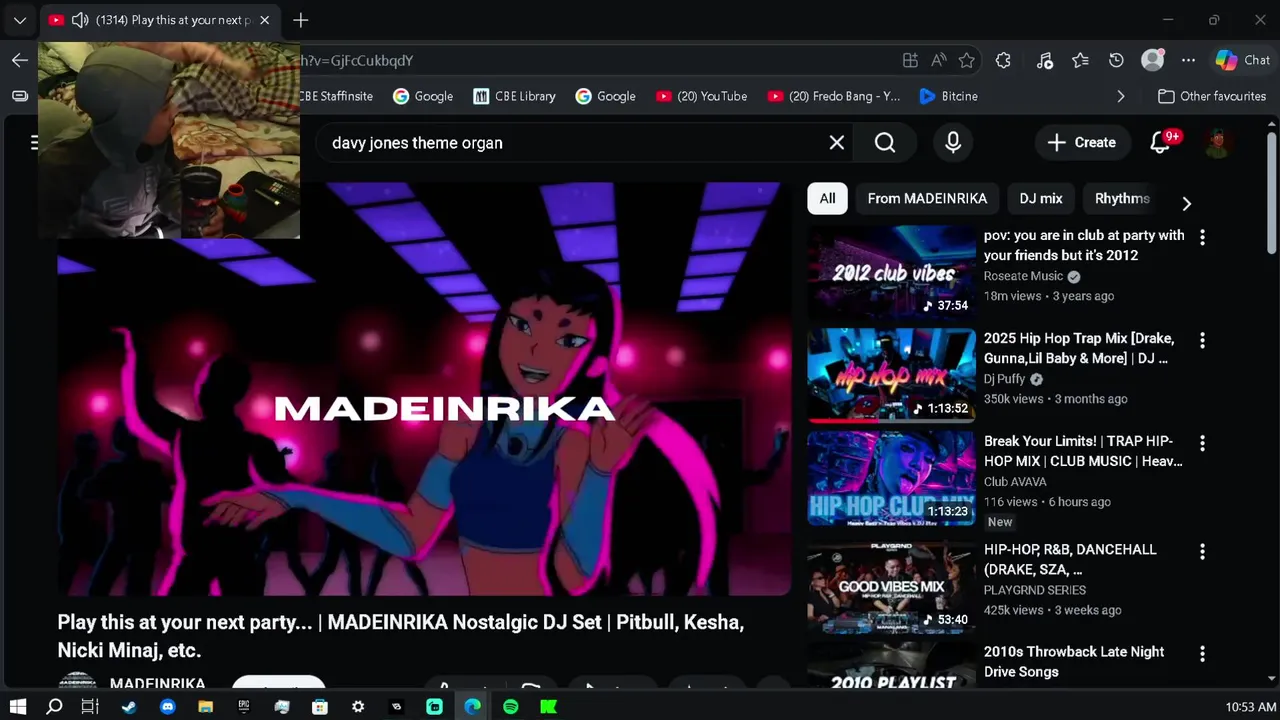Open the Epic Games taskbar icon
Viewport: 1280px width, 720px height.
(x=243, y=707)
